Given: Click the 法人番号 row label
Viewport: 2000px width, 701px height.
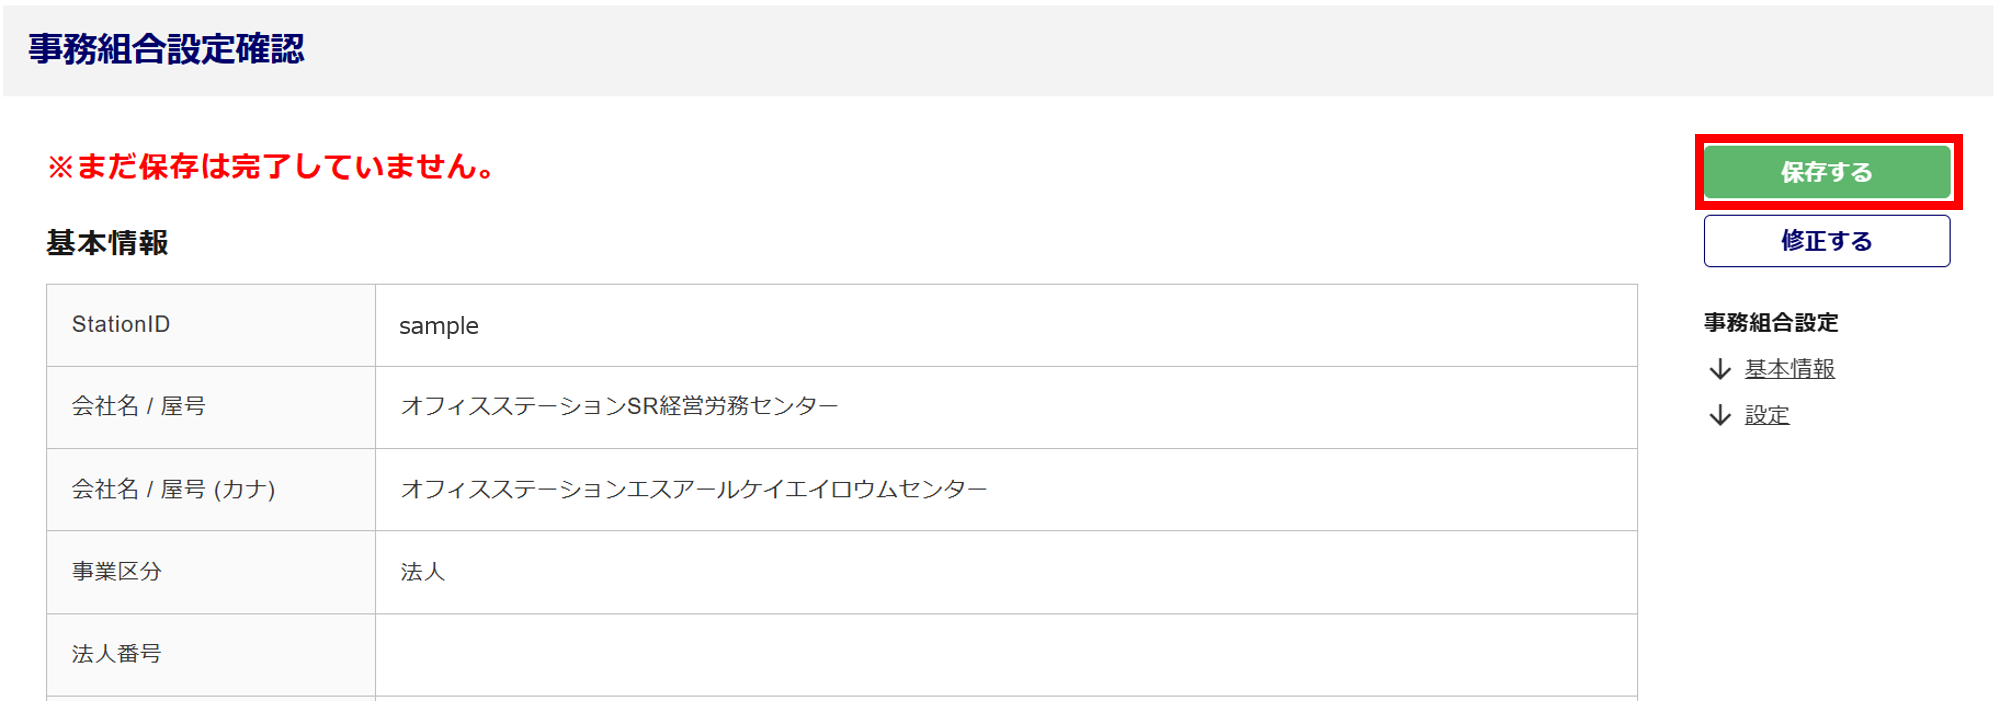Looking at the screenshot, I should point(116,654).
